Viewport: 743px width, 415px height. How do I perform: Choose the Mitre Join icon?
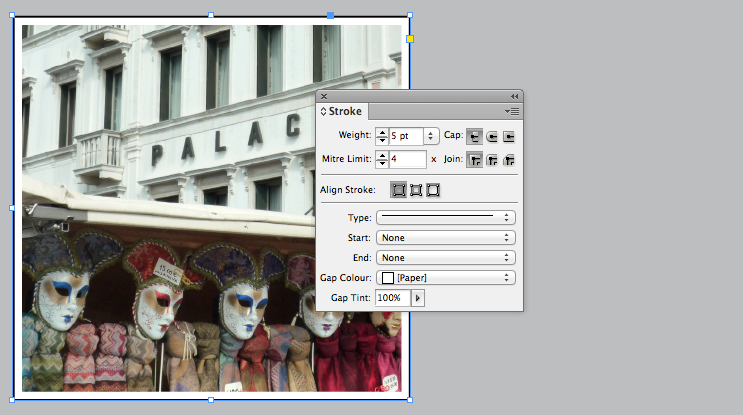[x=474, y=160]
